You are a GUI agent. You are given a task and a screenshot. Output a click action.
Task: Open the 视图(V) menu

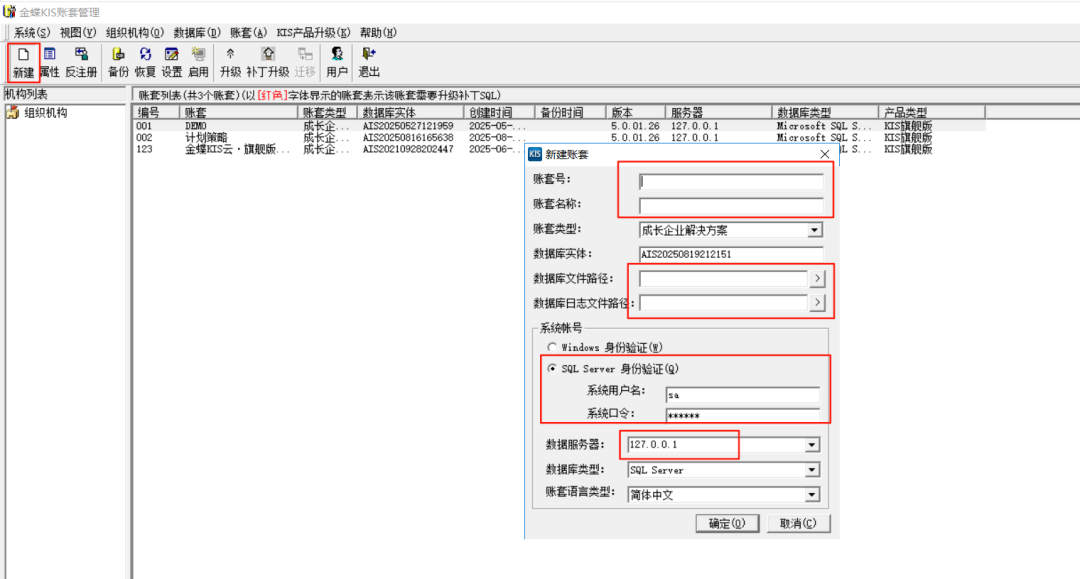pos(78,32)
